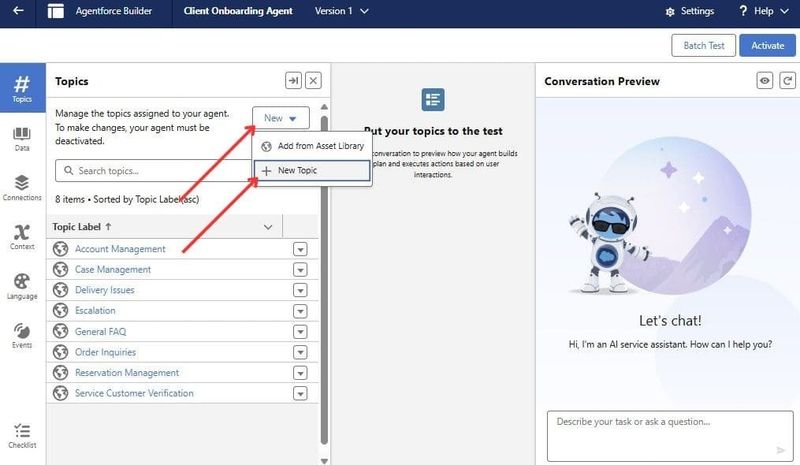
Task: Open the General FAQ topic
Action: coord(101,331)
